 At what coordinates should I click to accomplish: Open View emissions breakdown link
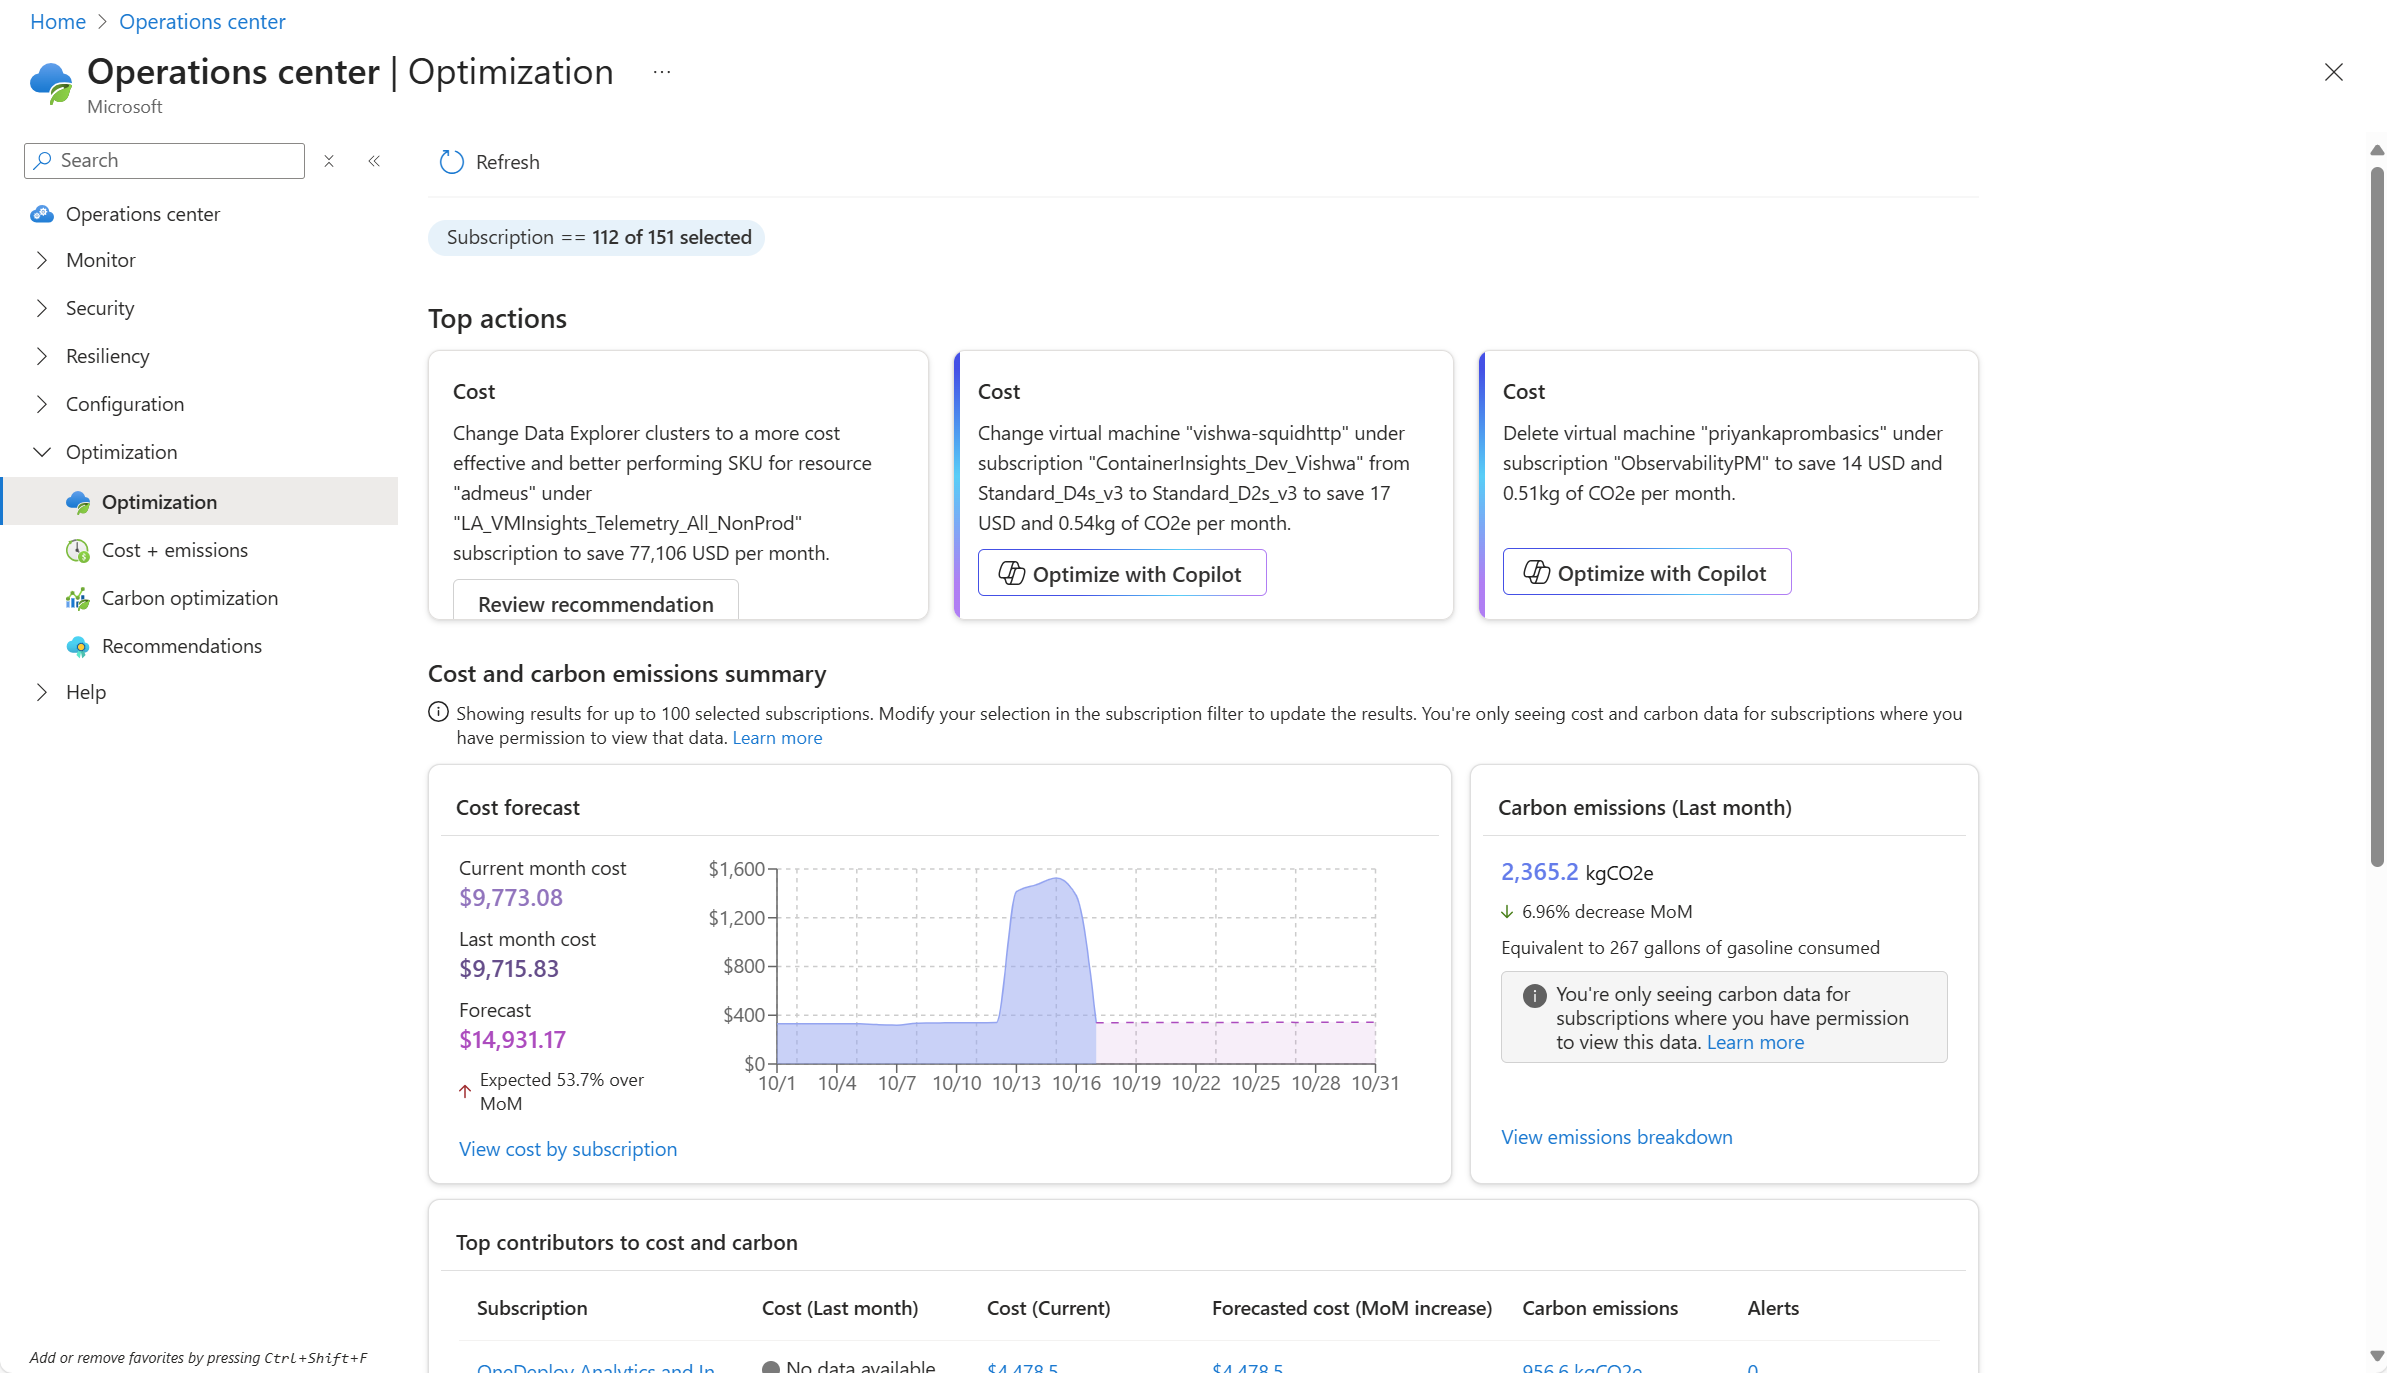1616,1137
